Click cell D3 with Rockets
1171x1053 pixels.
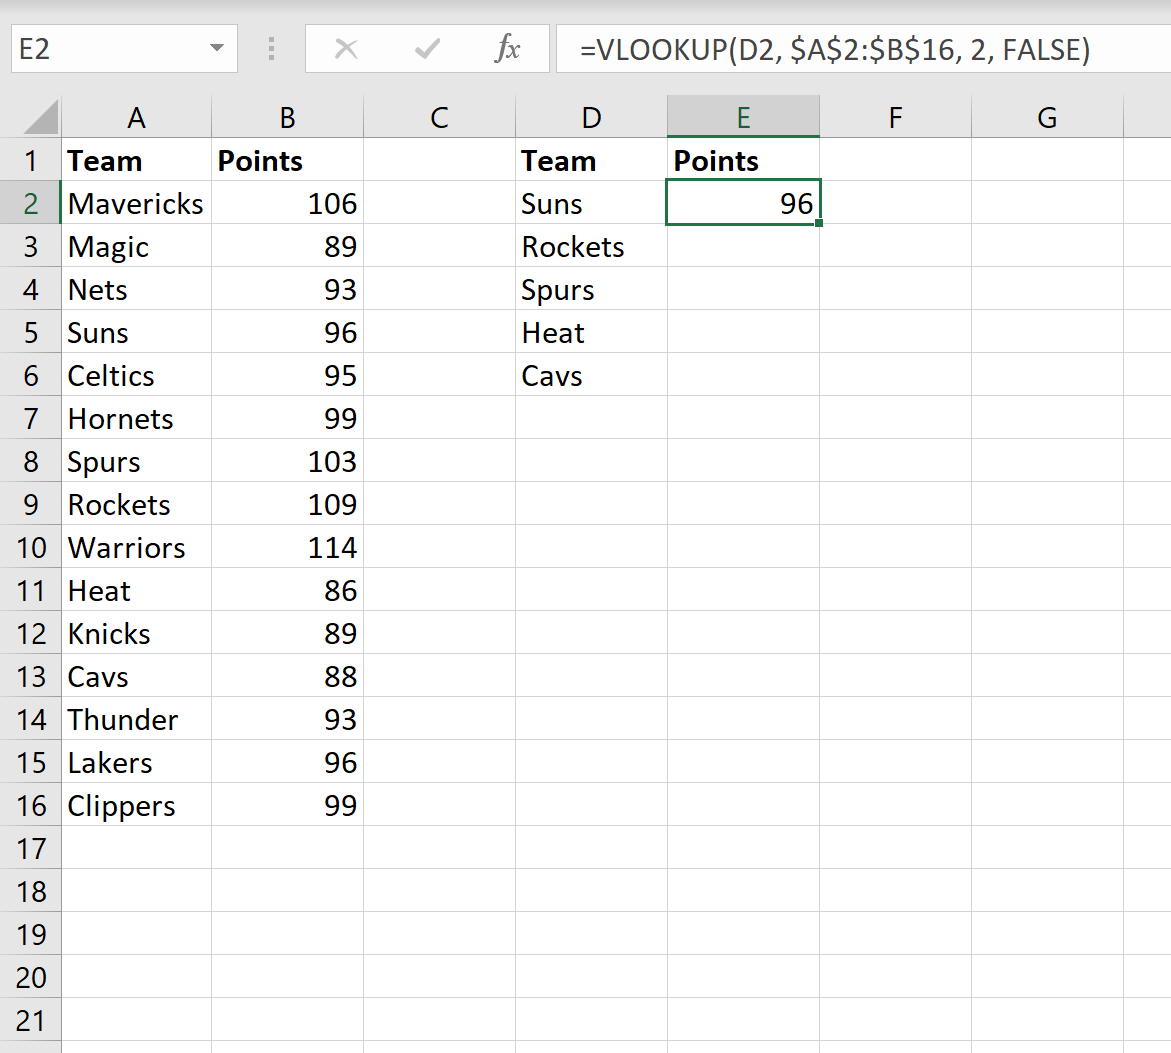(591, 247)
